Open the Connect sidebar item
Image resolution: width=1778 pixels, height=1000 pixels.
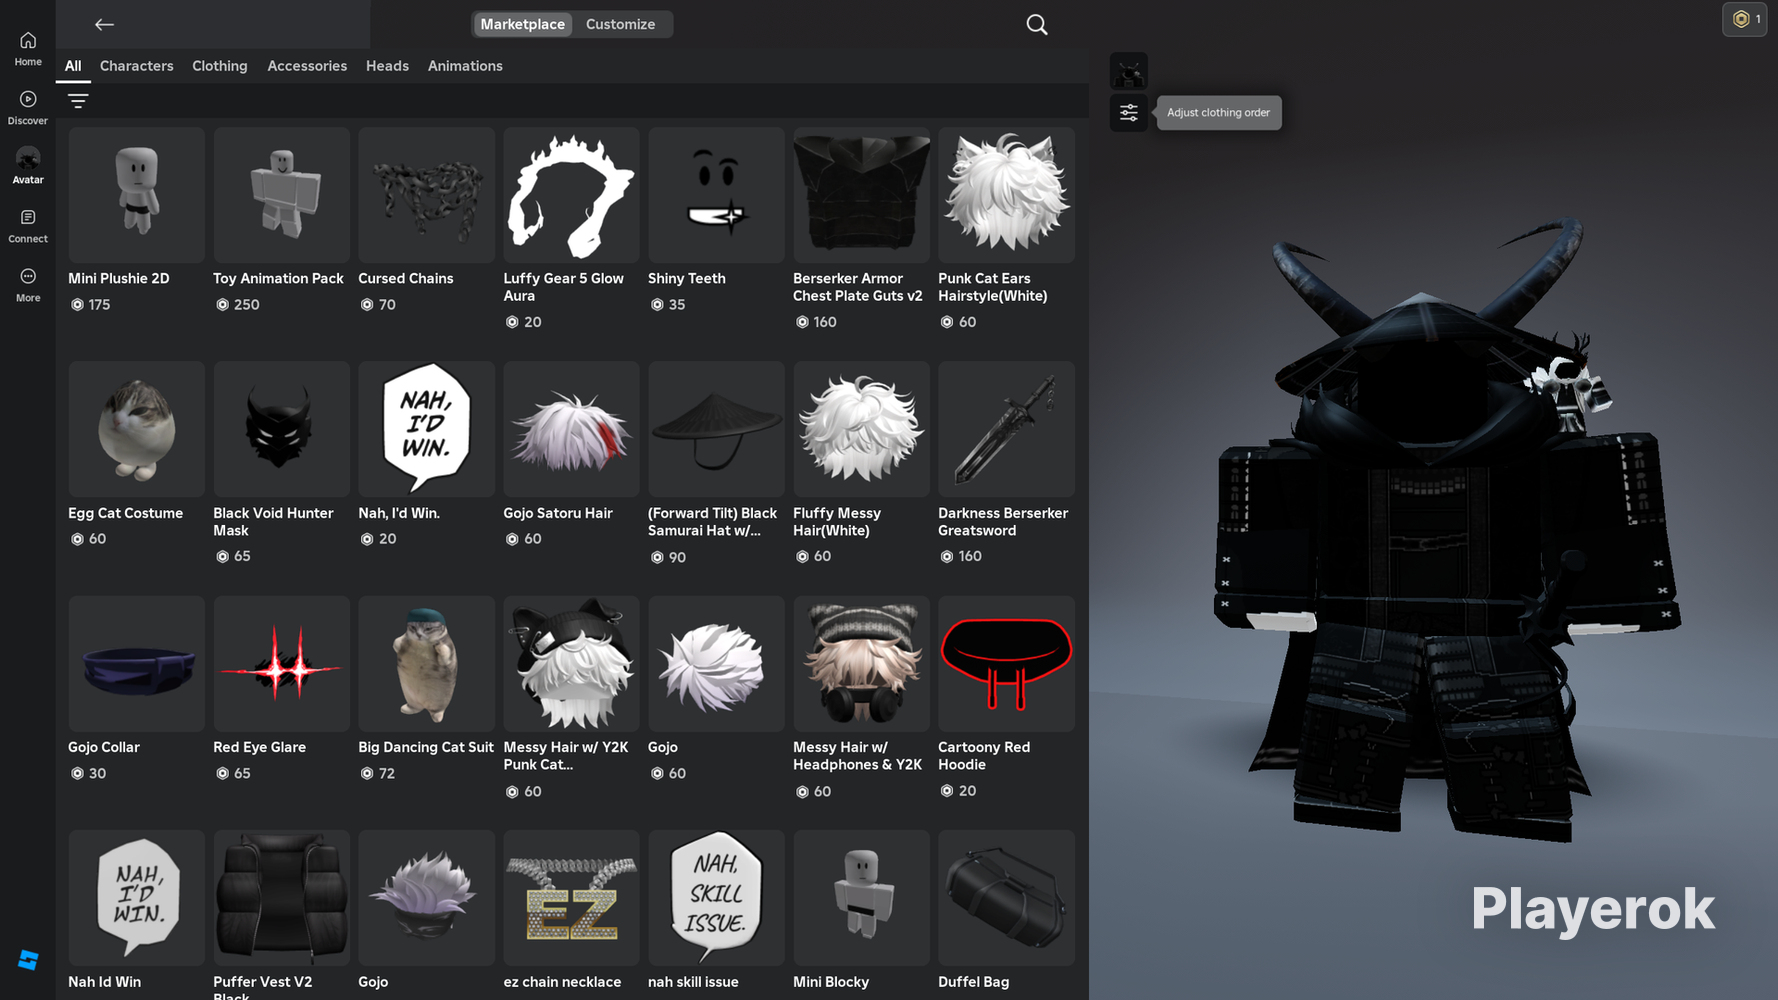pos(28,225)
